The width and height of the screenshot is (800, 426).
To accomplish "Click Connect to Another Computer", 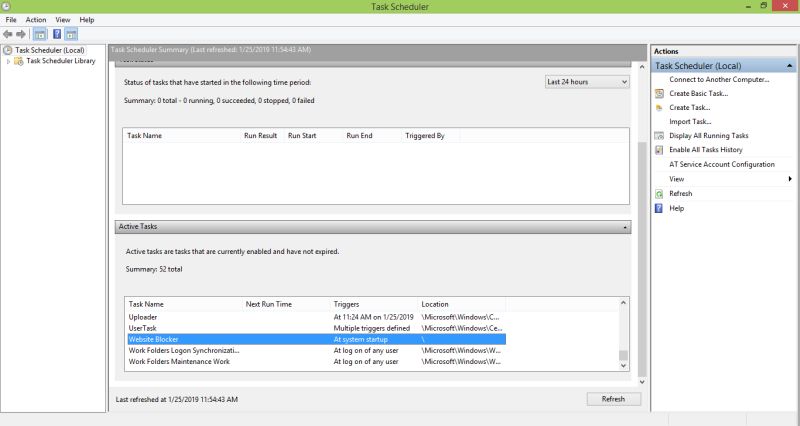I will pyautogui.click(x=719, y=80).
